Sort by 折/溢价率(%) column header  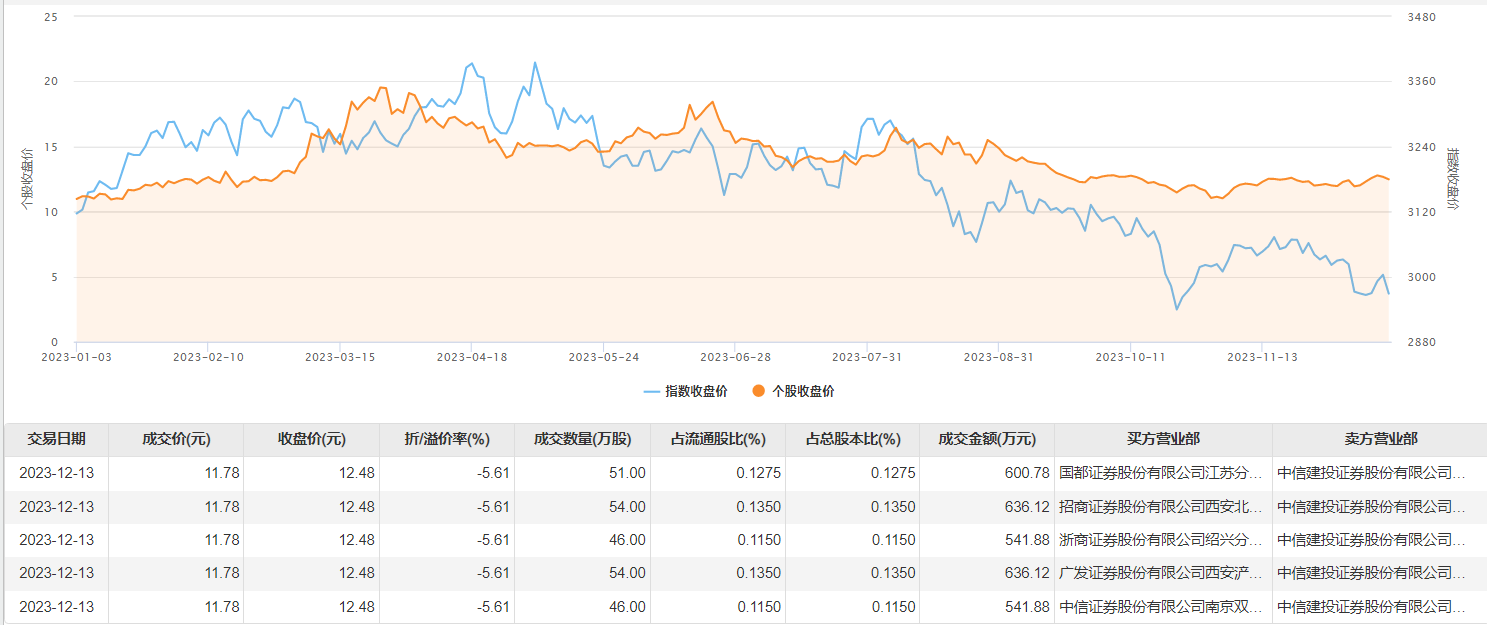pyautogui.click(x=447, y=439)
